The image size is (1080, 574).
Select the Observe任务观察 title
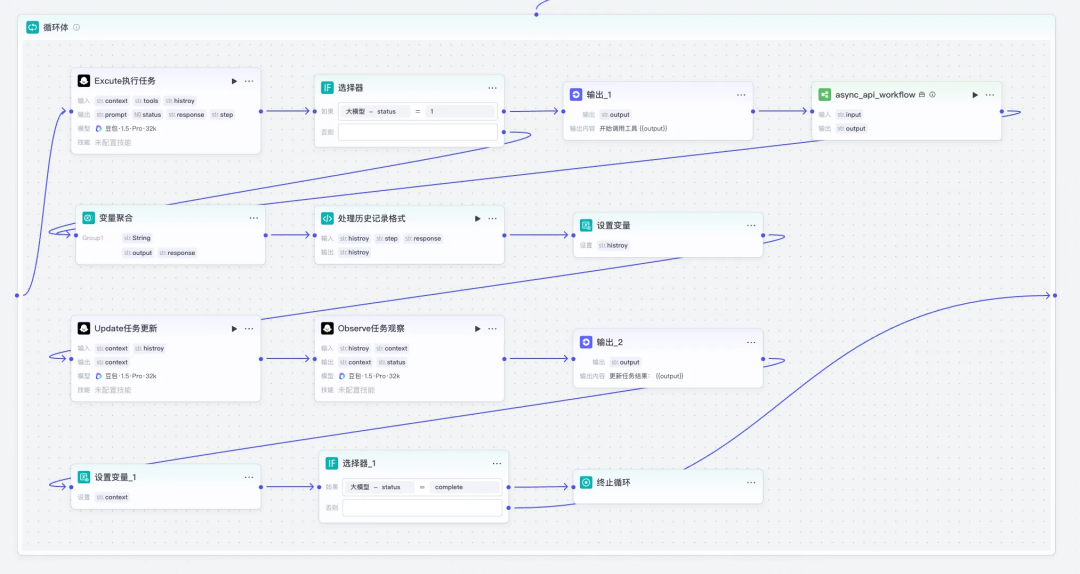(x=371, y=328)
